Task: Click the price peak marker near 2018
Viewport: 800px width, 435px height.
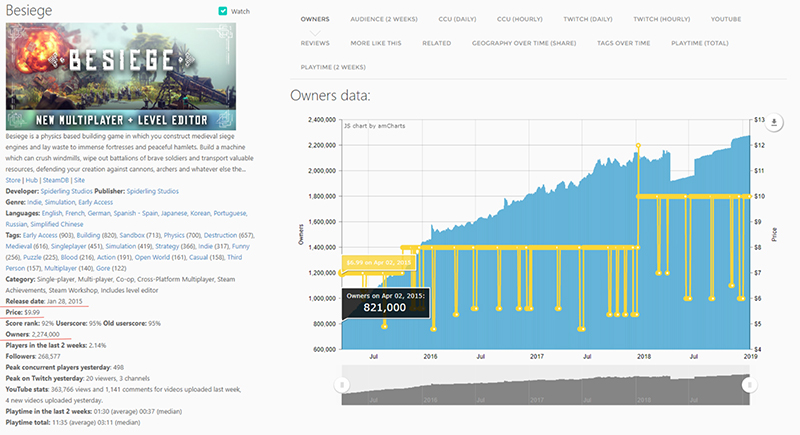Action: click(x=638, y=145)
